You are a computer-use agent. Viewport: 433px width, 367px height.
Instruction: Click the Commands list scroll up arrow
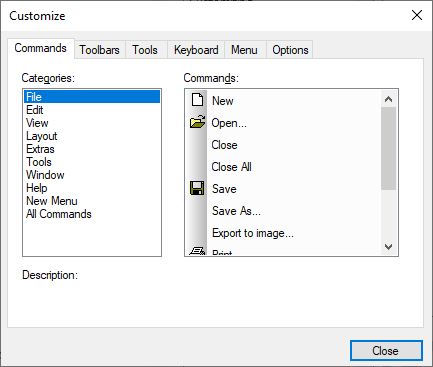point(388,99)
